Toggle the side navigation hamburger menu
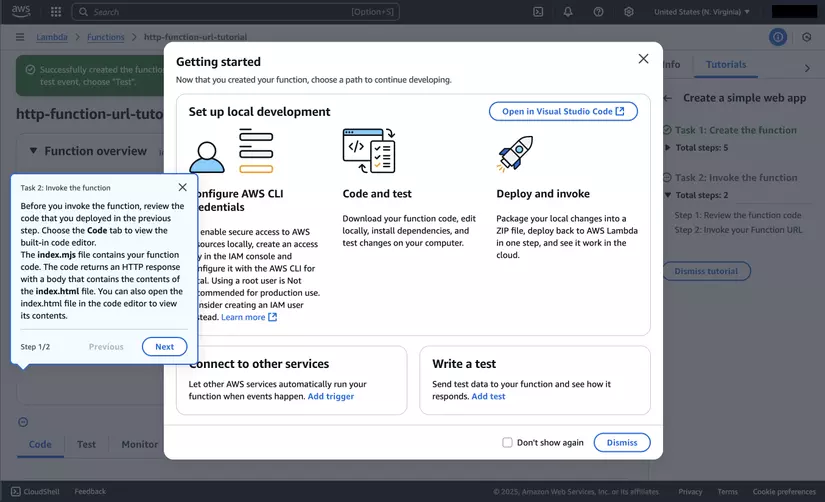The image size is (825, 502). pos(20,37)
